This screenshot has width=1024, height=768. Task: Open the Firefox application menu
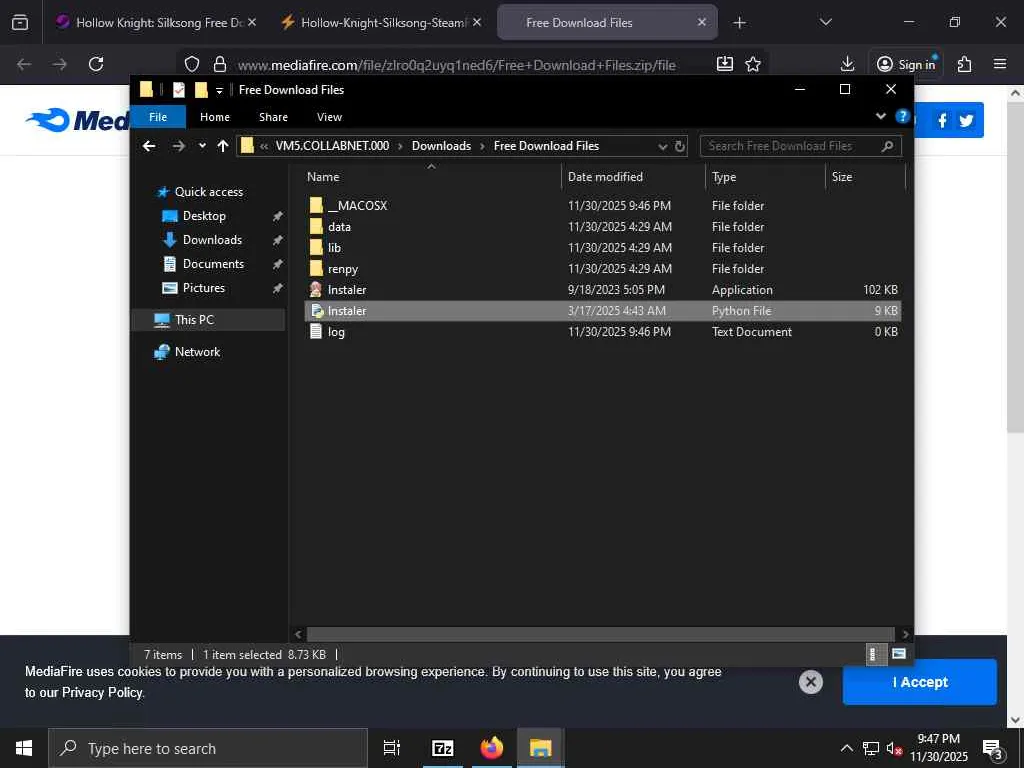pyautogui.click(x=1000, y=64)
